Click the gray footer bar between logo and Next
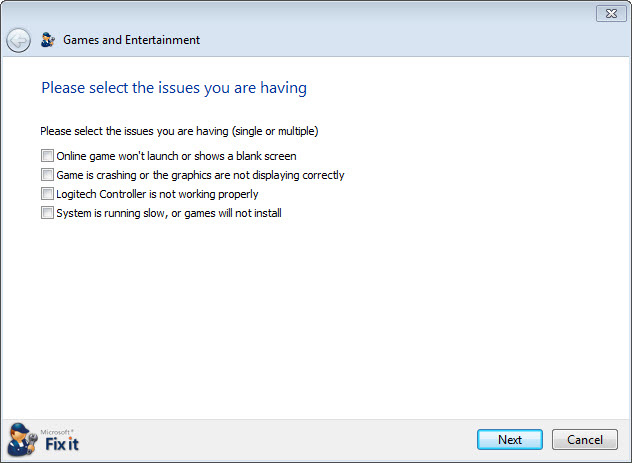 (278, 440)
